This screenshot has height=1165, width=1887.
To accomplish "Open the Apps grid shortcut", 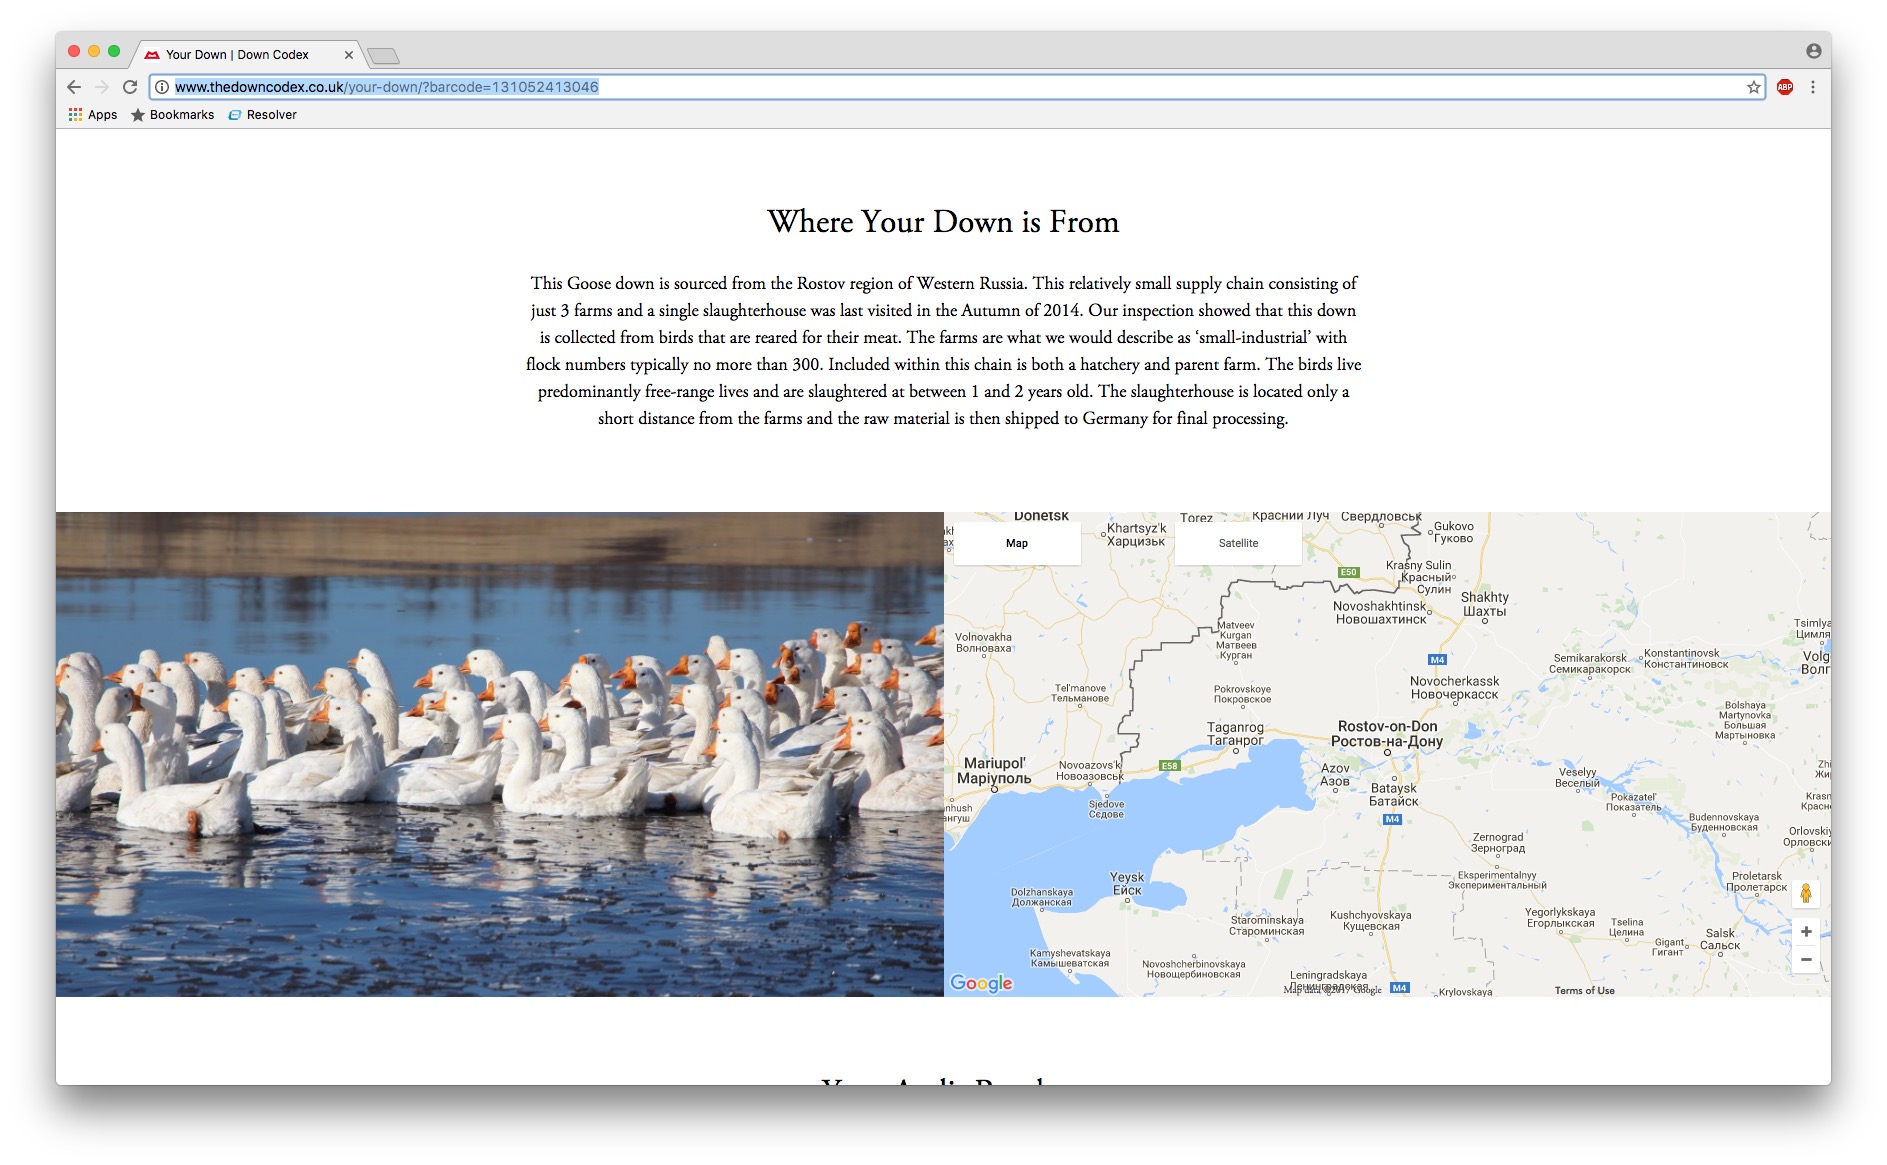I will pos(92,115).
